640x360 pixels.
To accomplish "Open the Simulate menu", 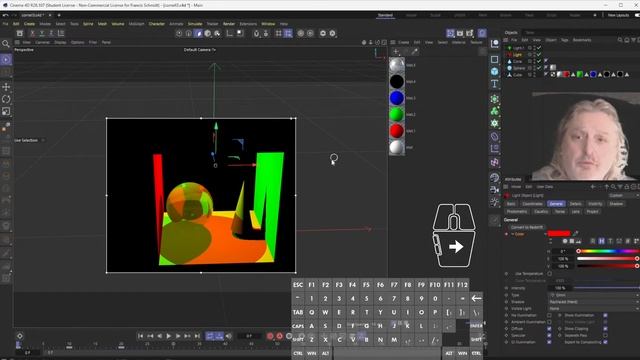I will point(195,24).
